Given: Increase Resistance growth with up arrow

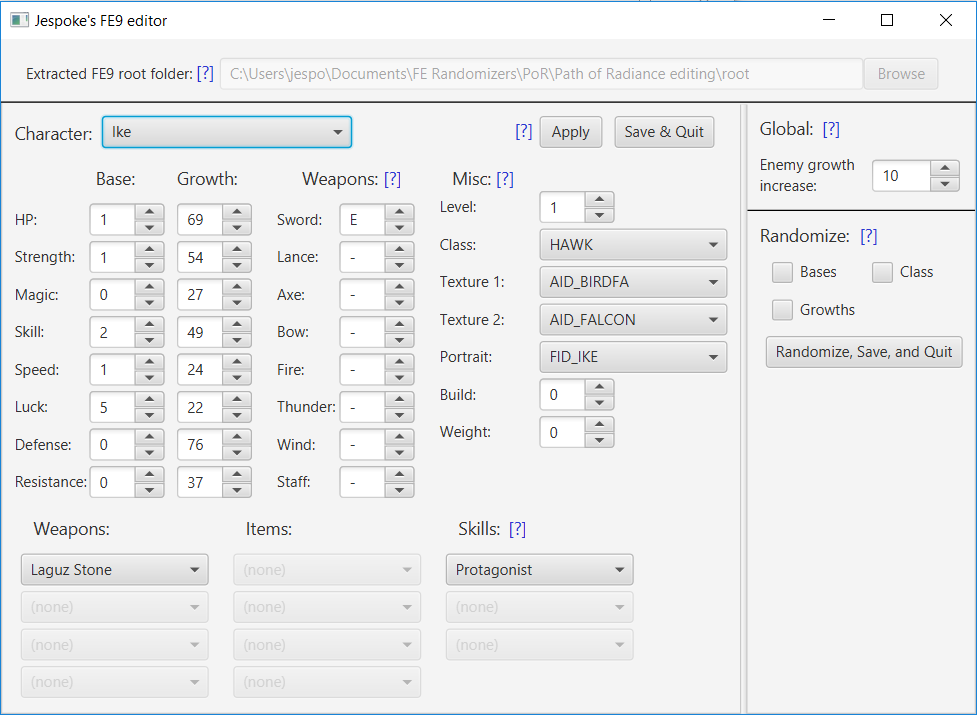Looking at the screenshot, I should tap(237, 474).
